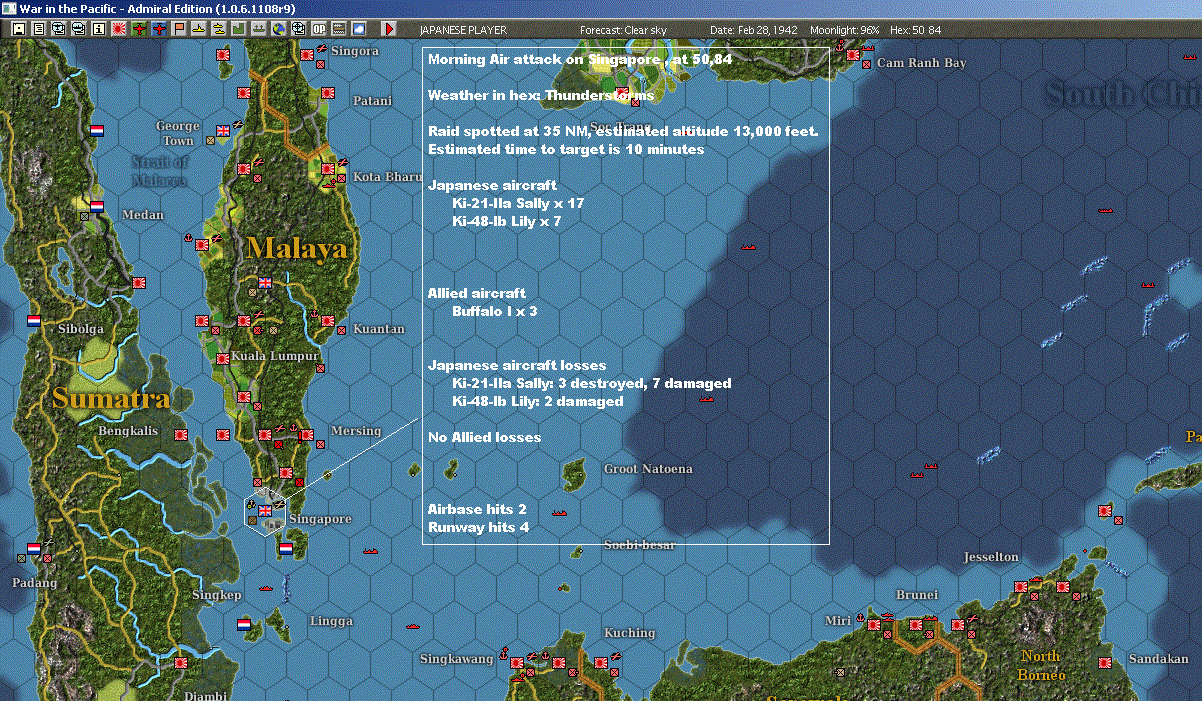The height and width of the screenshot is (701, 1202).
Task: Click the Singkawang map label
Action: (457, 658)
